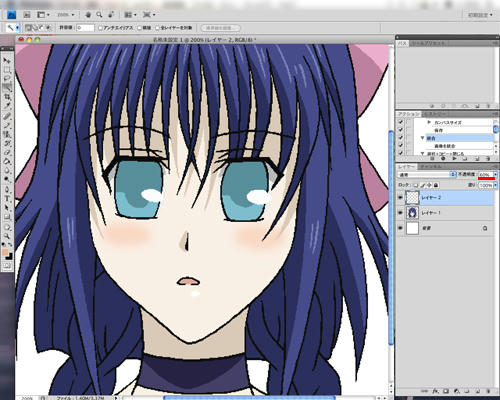Screen dimensions: 500x400
Task: Toggle the 全レイヤーを対象 checkbox
Action: point(157,28)
